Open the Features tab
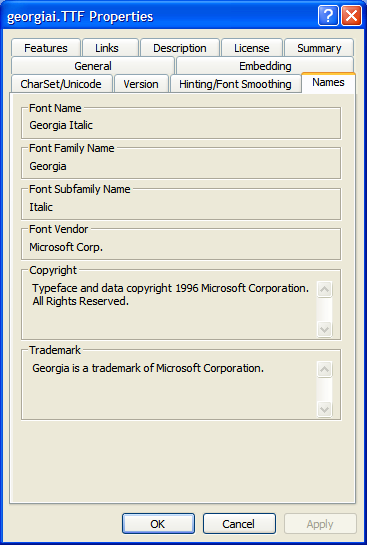 click(46, 48)
